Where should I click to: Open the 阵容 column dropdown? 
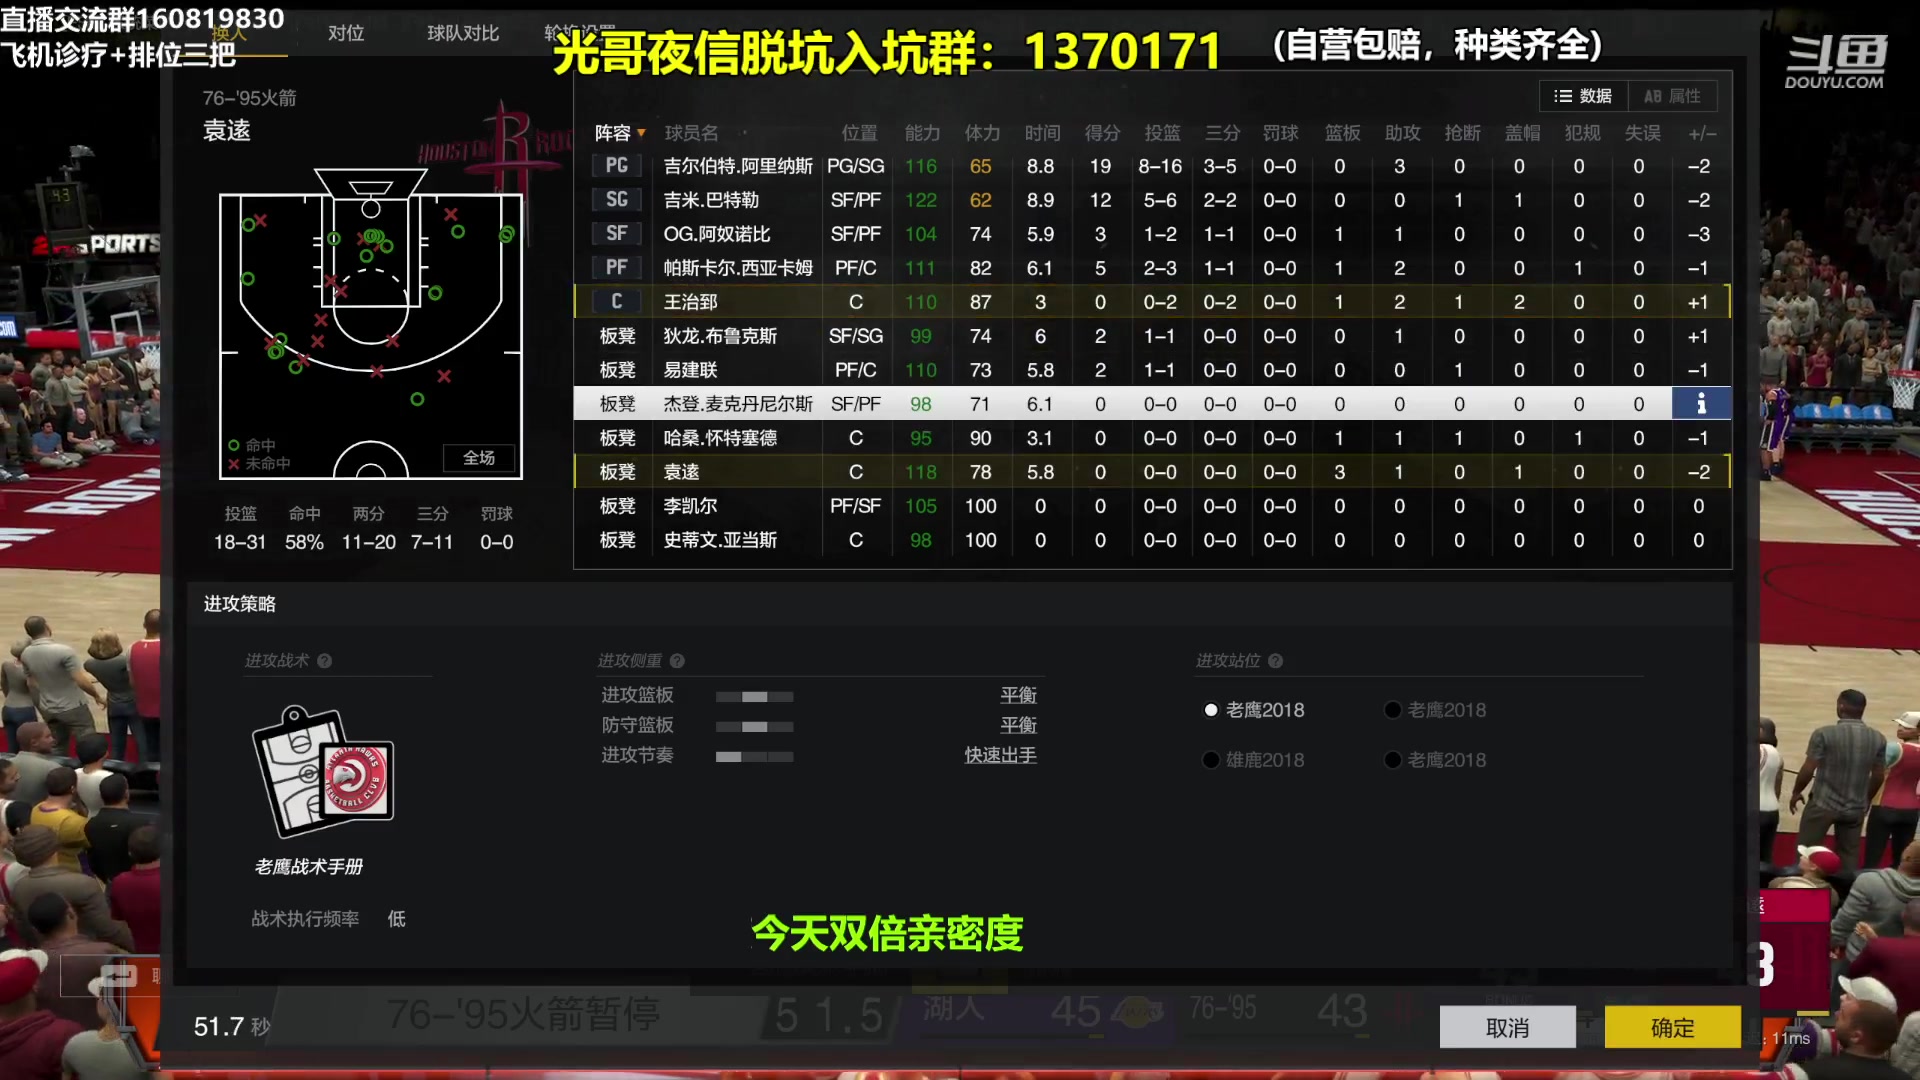click(619, 133)
